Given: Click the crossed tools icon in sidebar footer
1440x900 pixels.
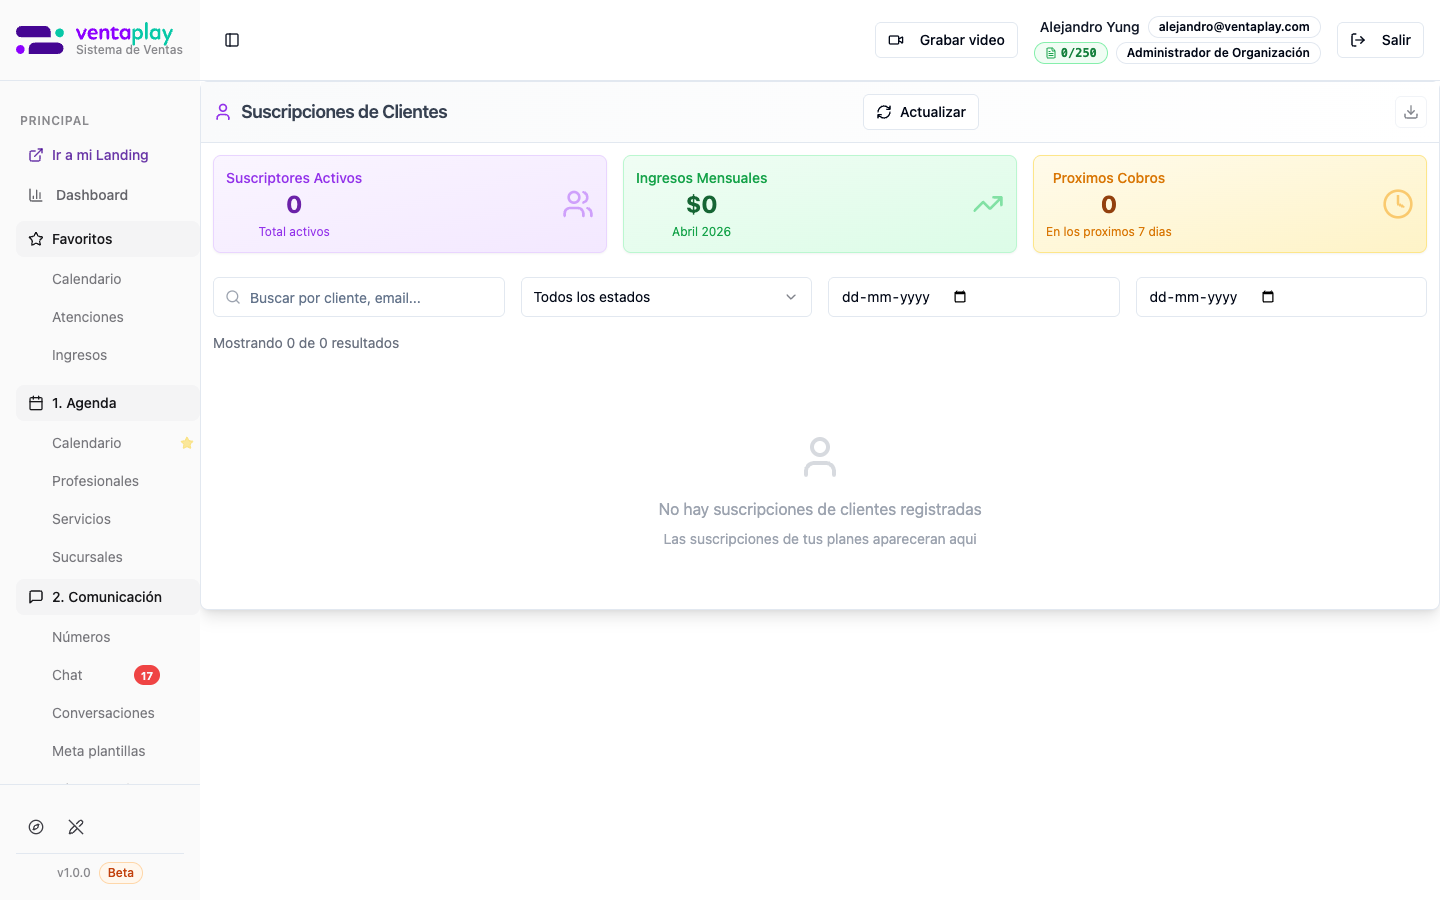Looking at the screenshot, I should (76, 827).
